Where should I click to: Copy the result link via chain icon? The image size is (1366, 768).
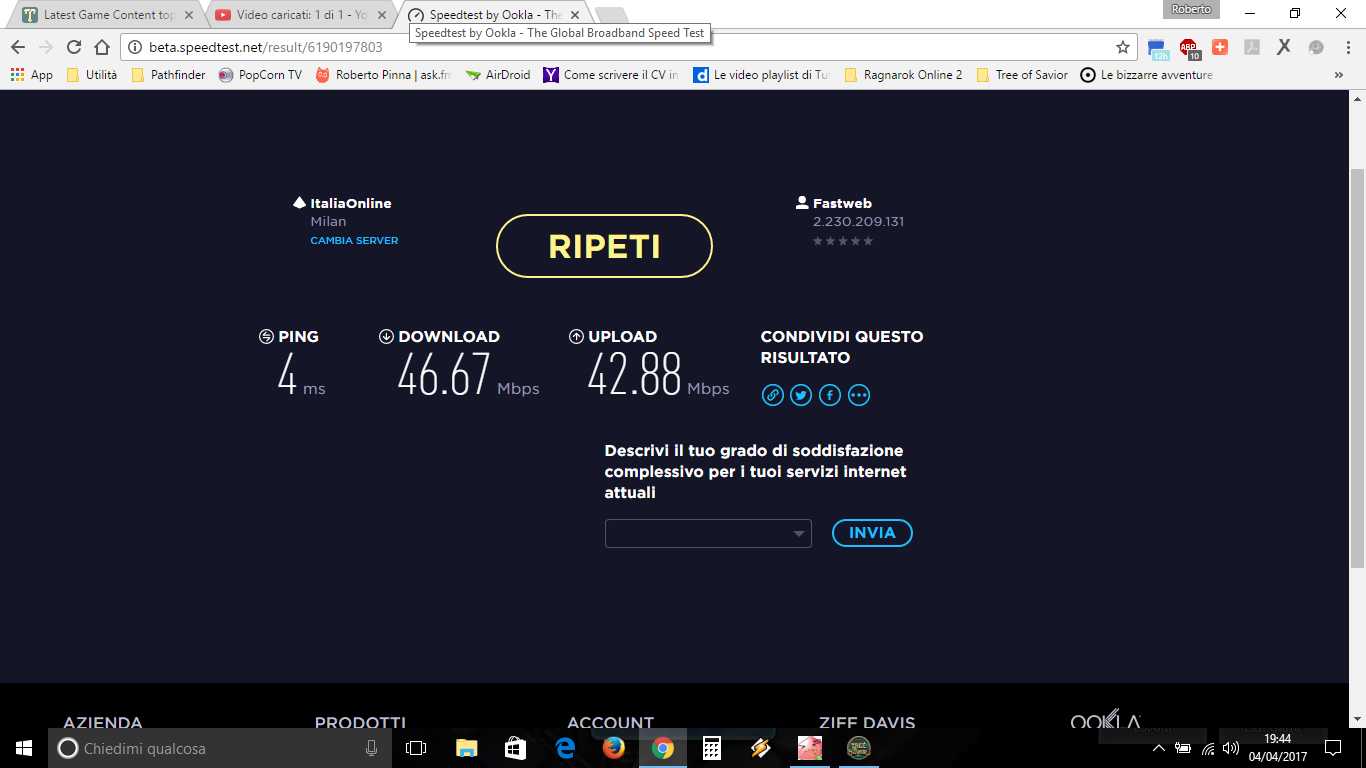coord(772,395)
